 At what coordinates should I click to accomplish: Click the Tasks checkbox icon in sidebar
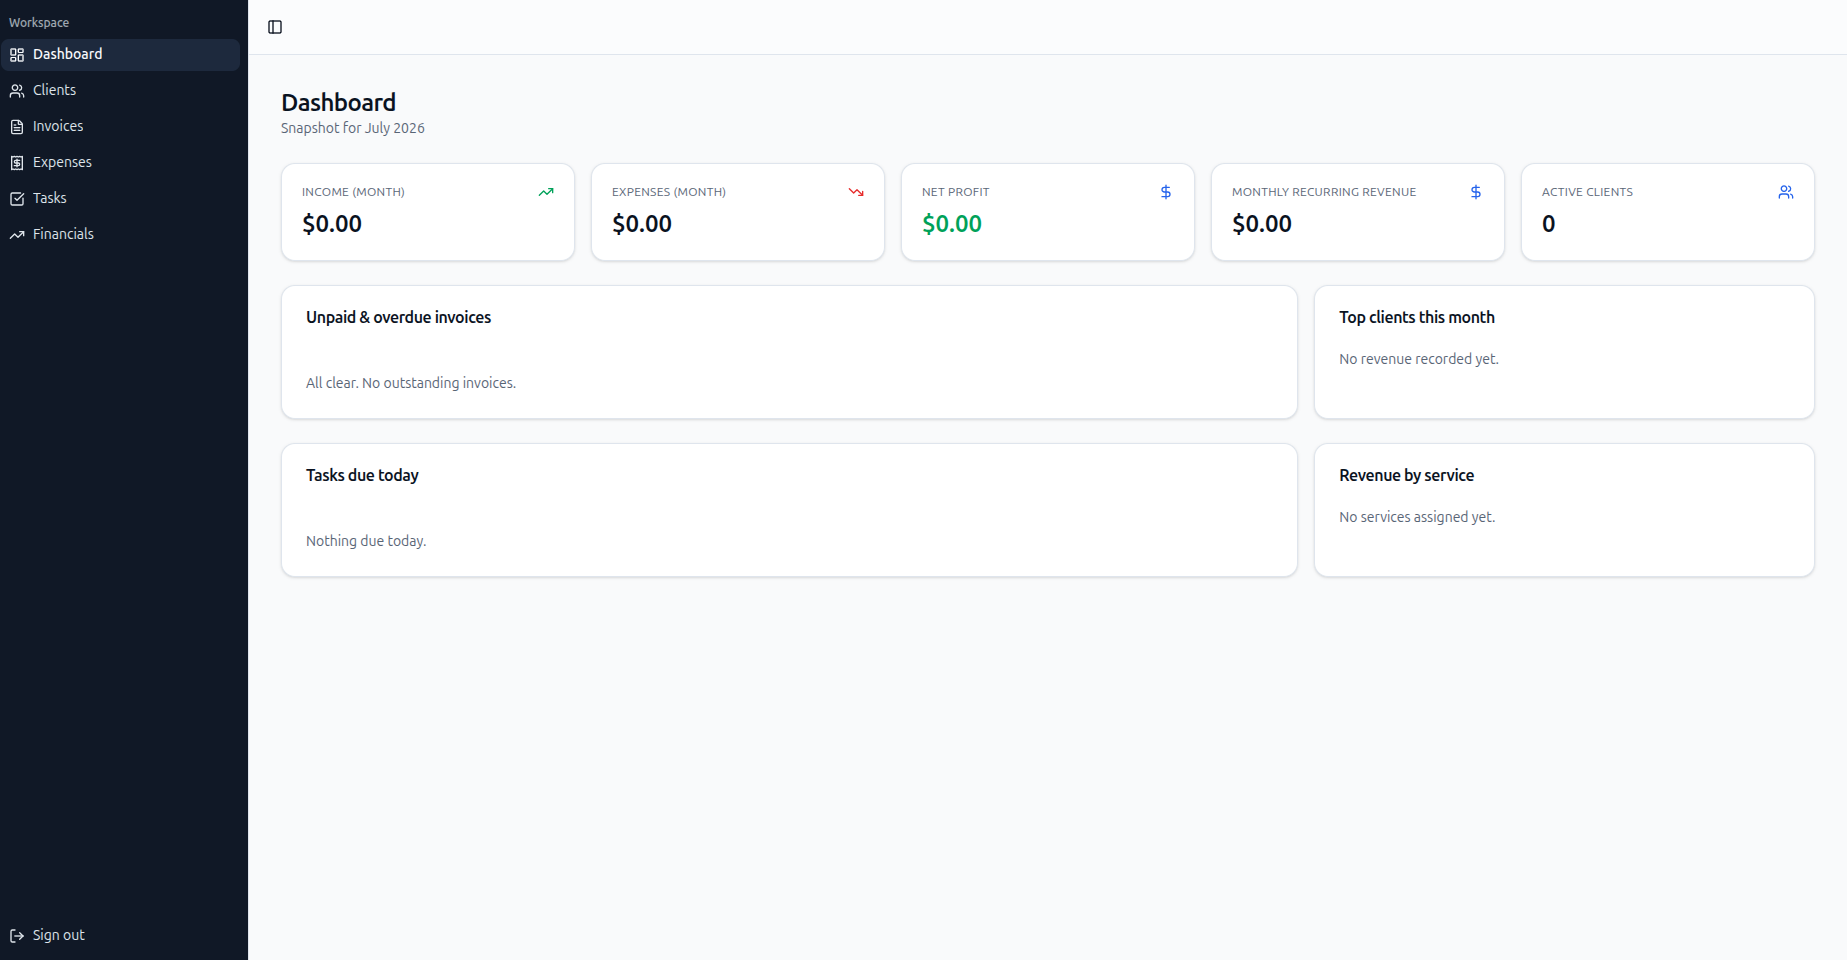coord(17,199)
